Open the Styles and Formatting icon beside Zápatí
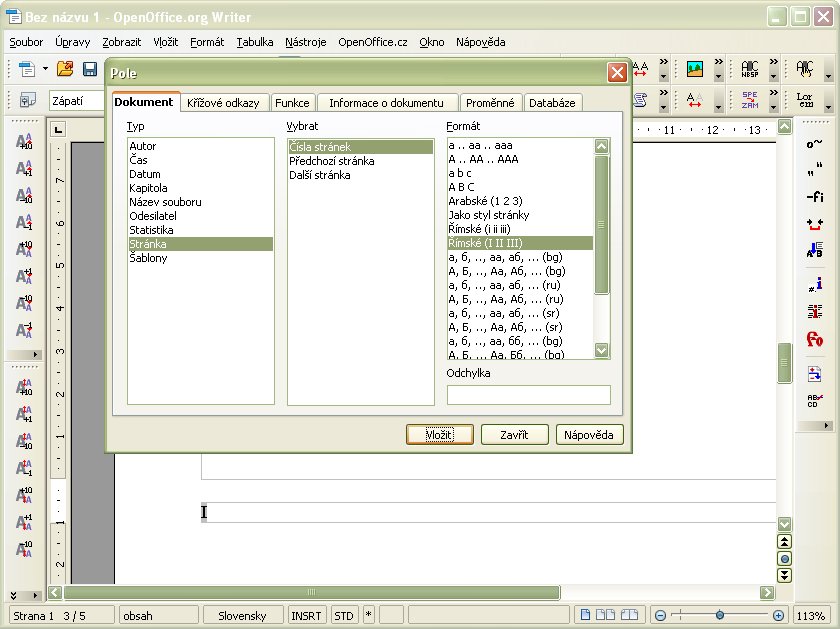The width and height of the screenshot is (840, 629). point(27,100)
